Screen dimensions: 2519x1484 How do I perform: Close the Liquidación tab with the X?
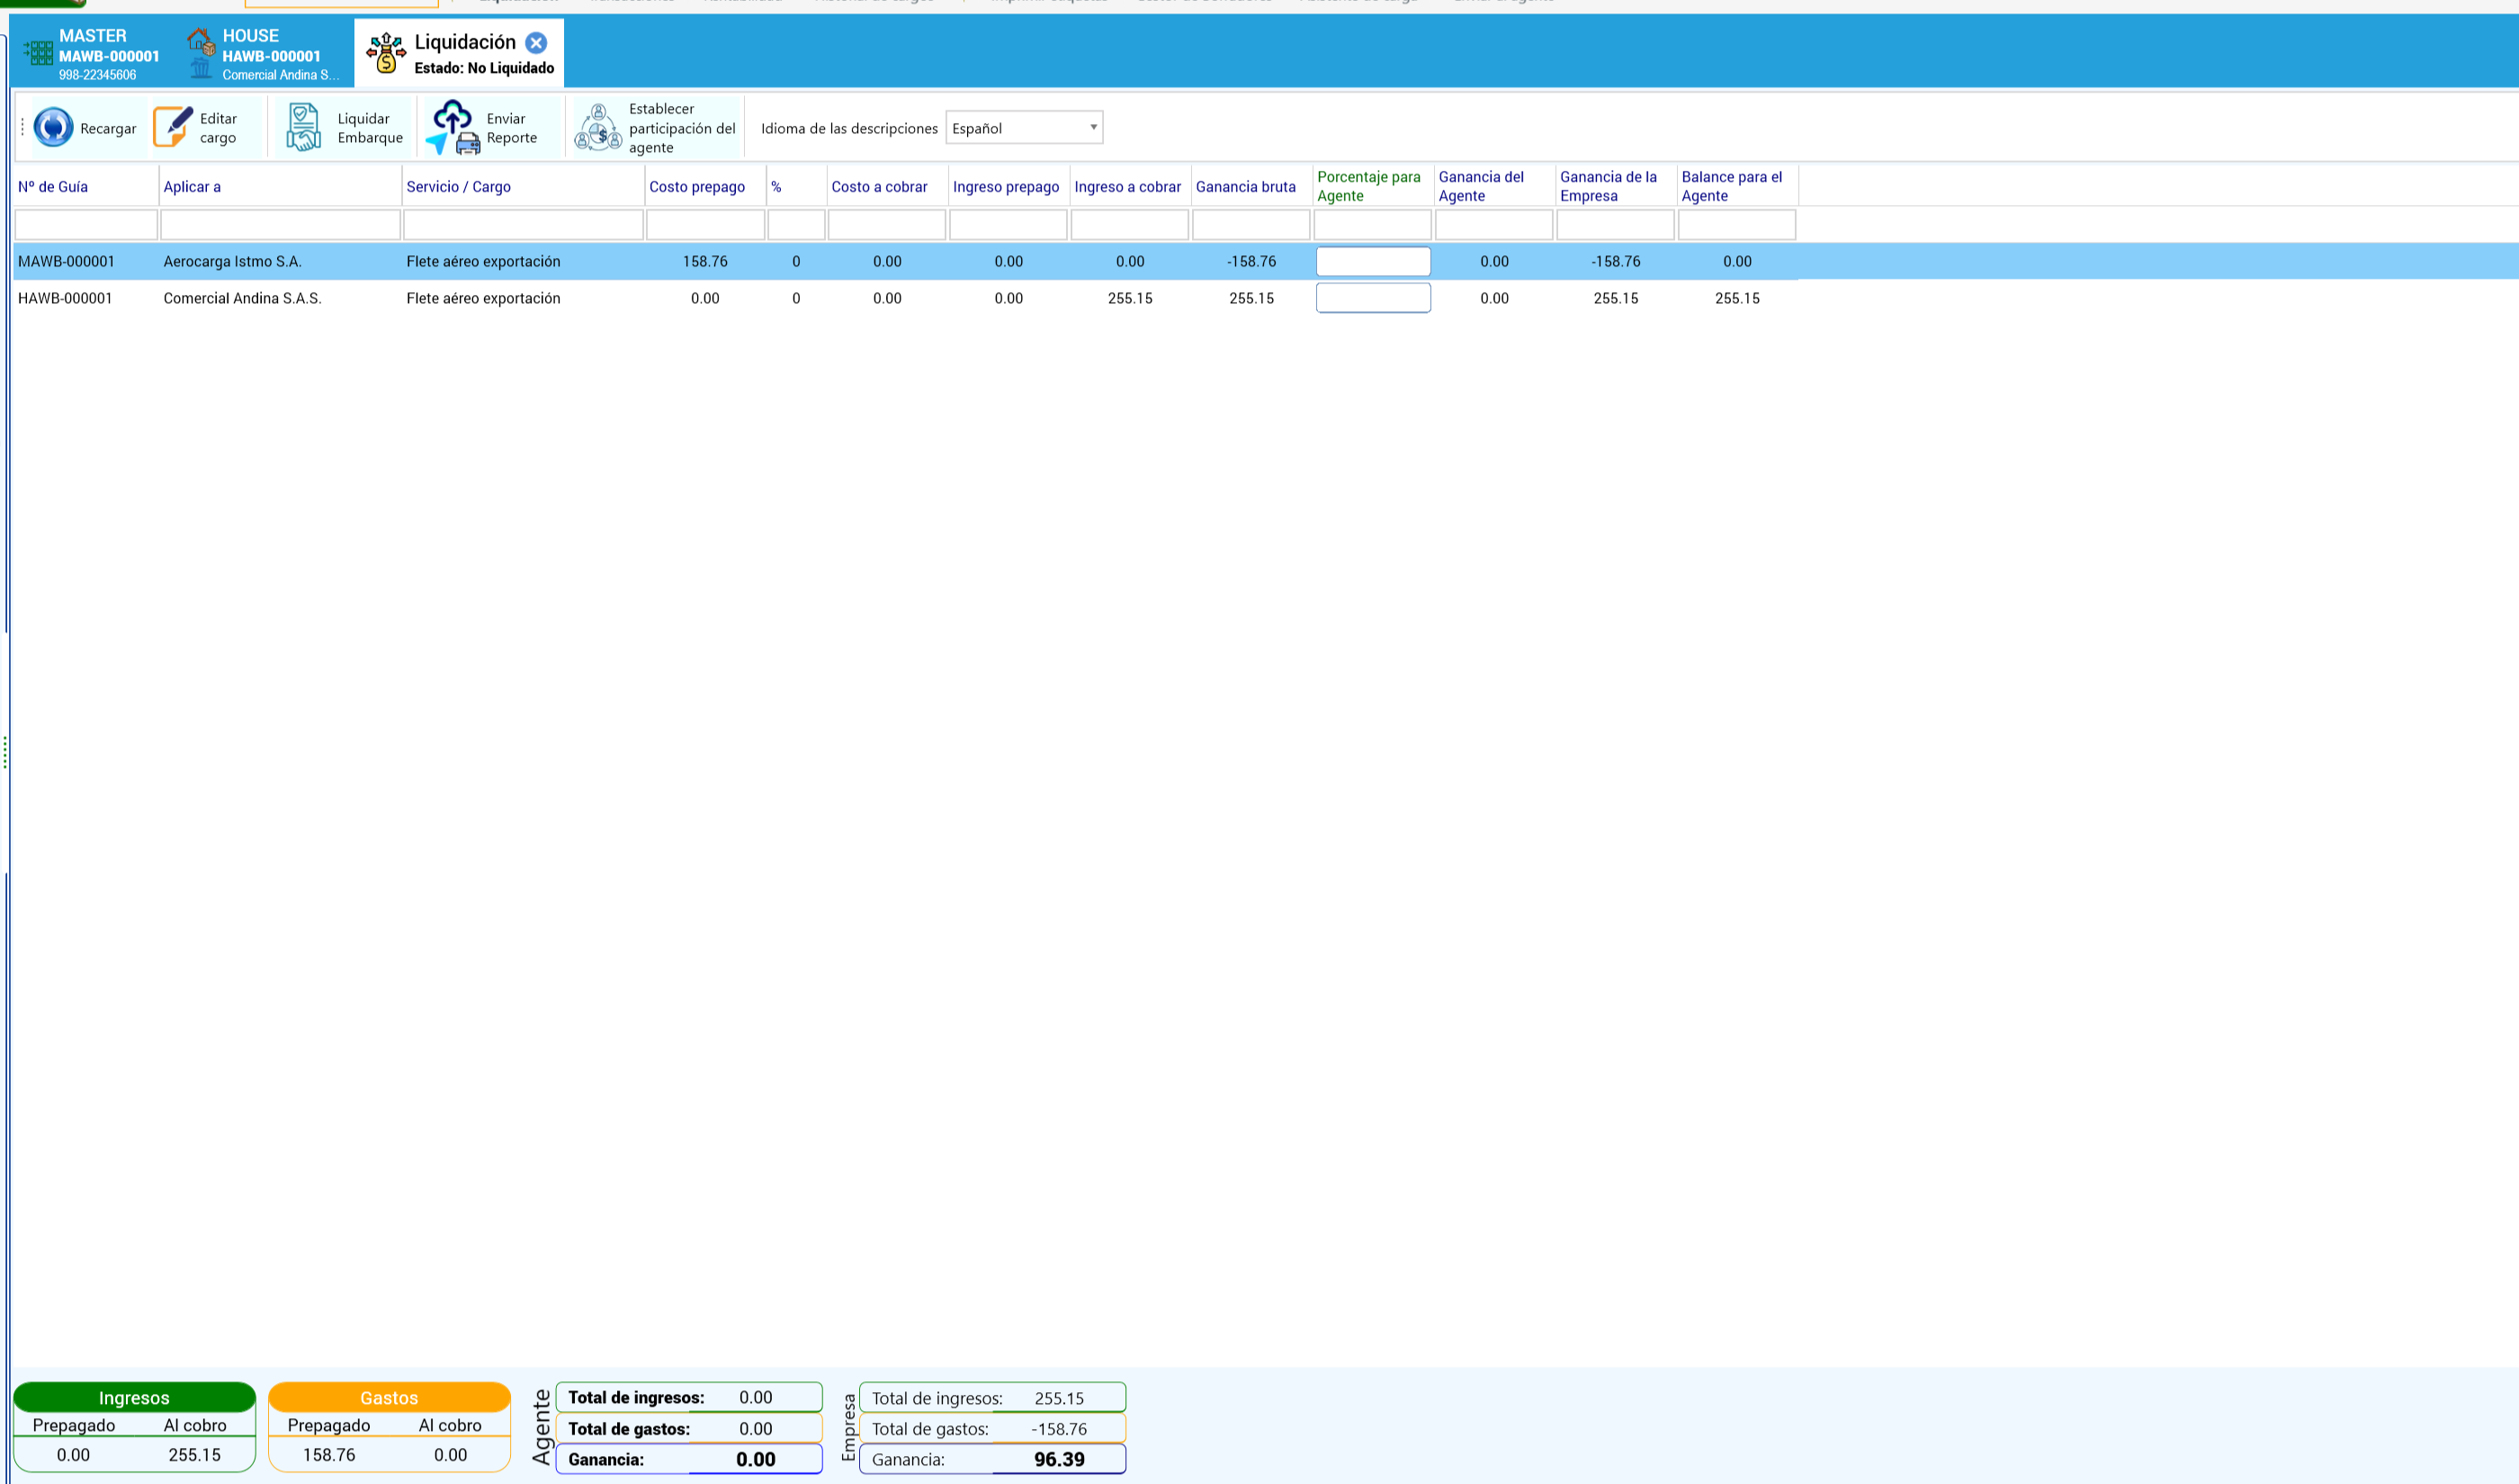(536, 43)
